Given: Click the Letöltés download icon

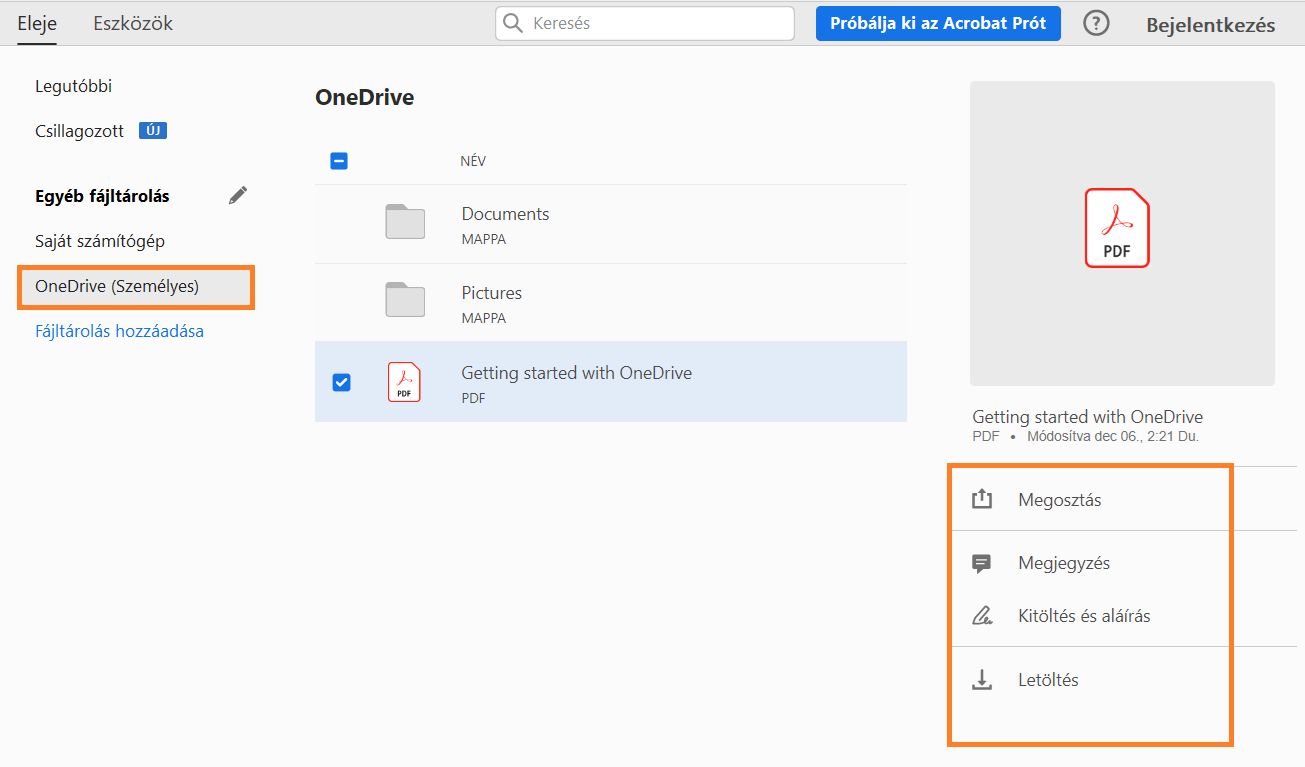Looking at the screenshot, I should 981,679.
